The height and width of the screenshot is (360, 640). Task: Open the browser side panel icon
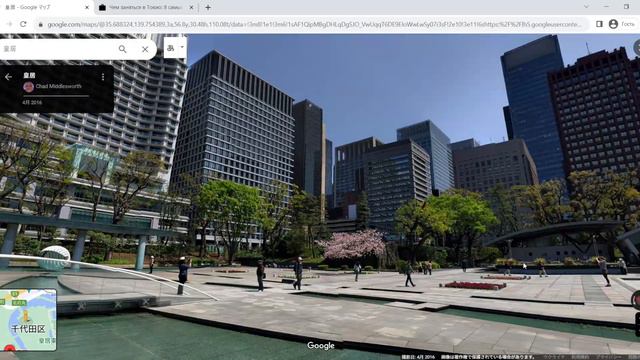599,24
